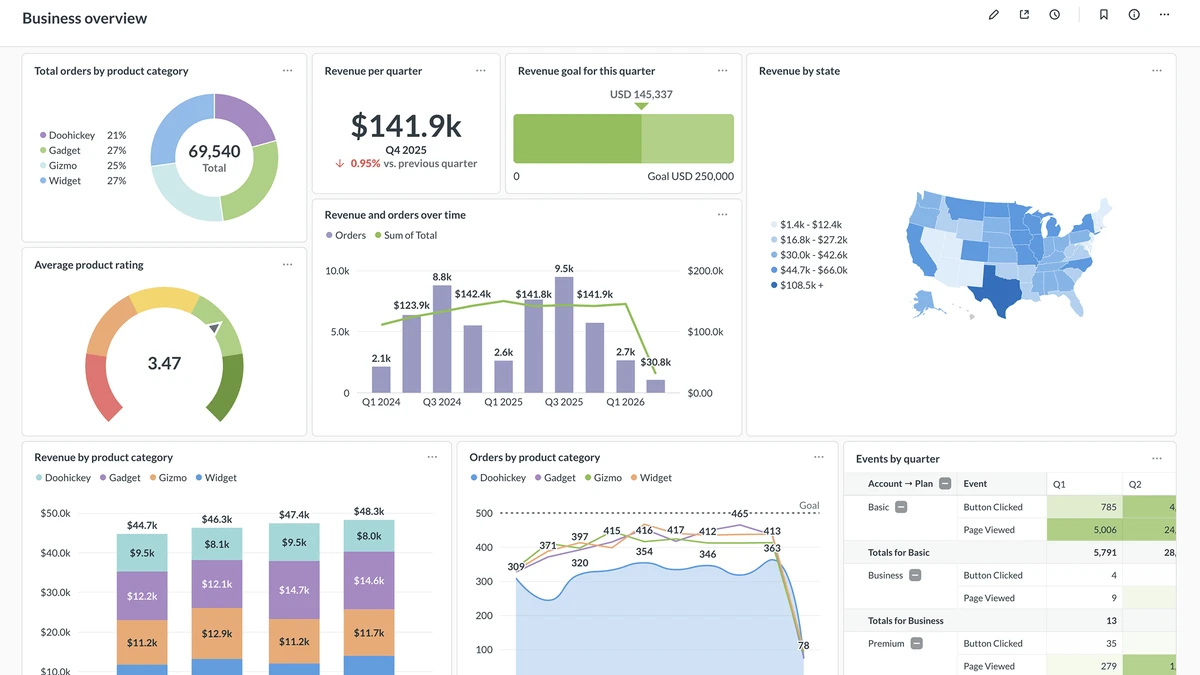
Task: Toggle Sum of Total series in legend
Action: pyautogui.click(x=406, y=235)
